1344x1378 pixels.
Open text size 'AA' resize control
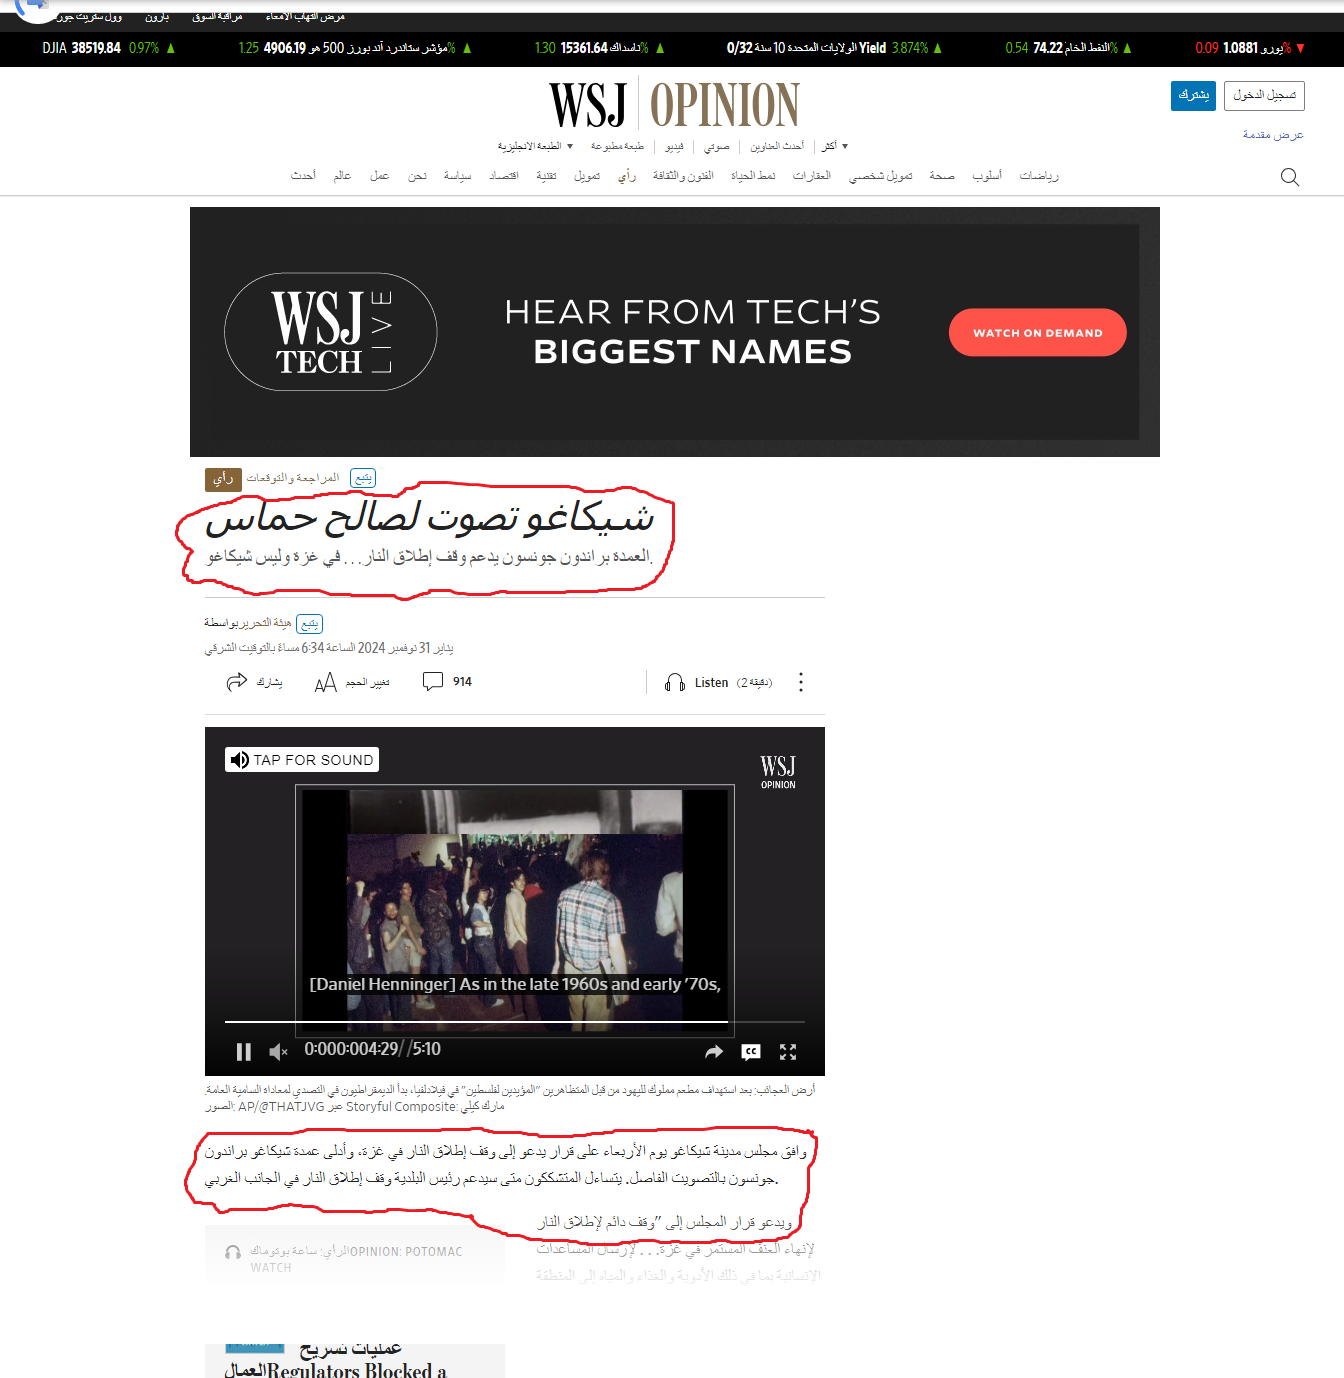tap(325, 682)
